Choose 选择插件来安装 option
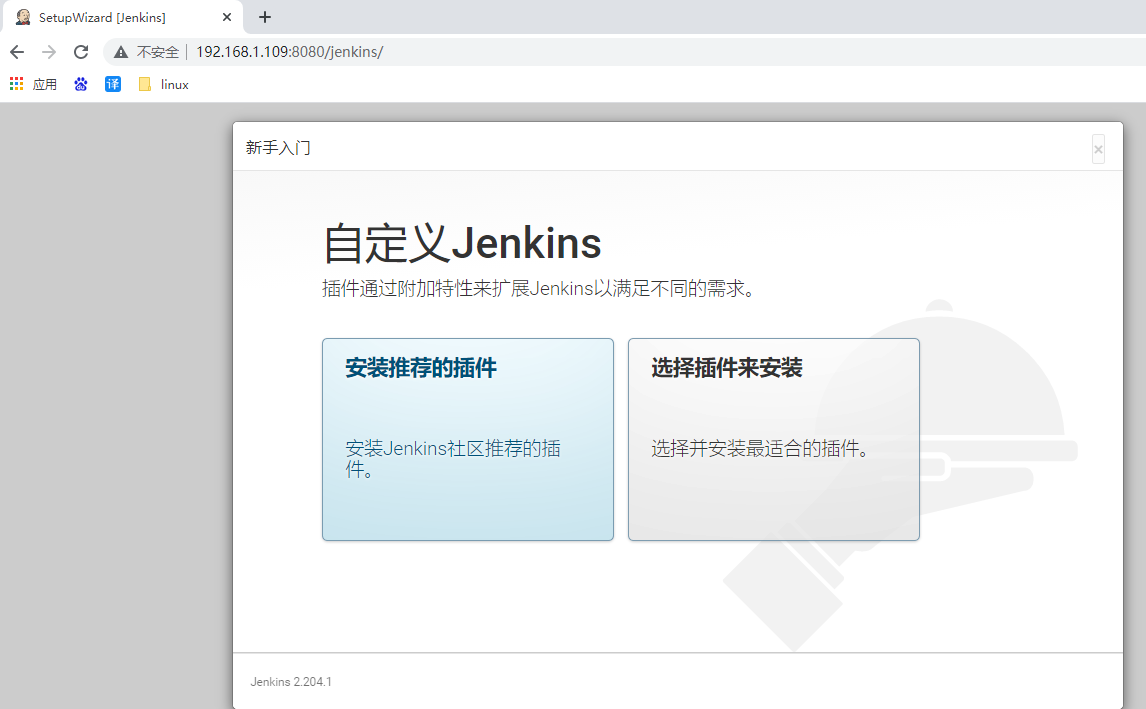 (774, 439)
